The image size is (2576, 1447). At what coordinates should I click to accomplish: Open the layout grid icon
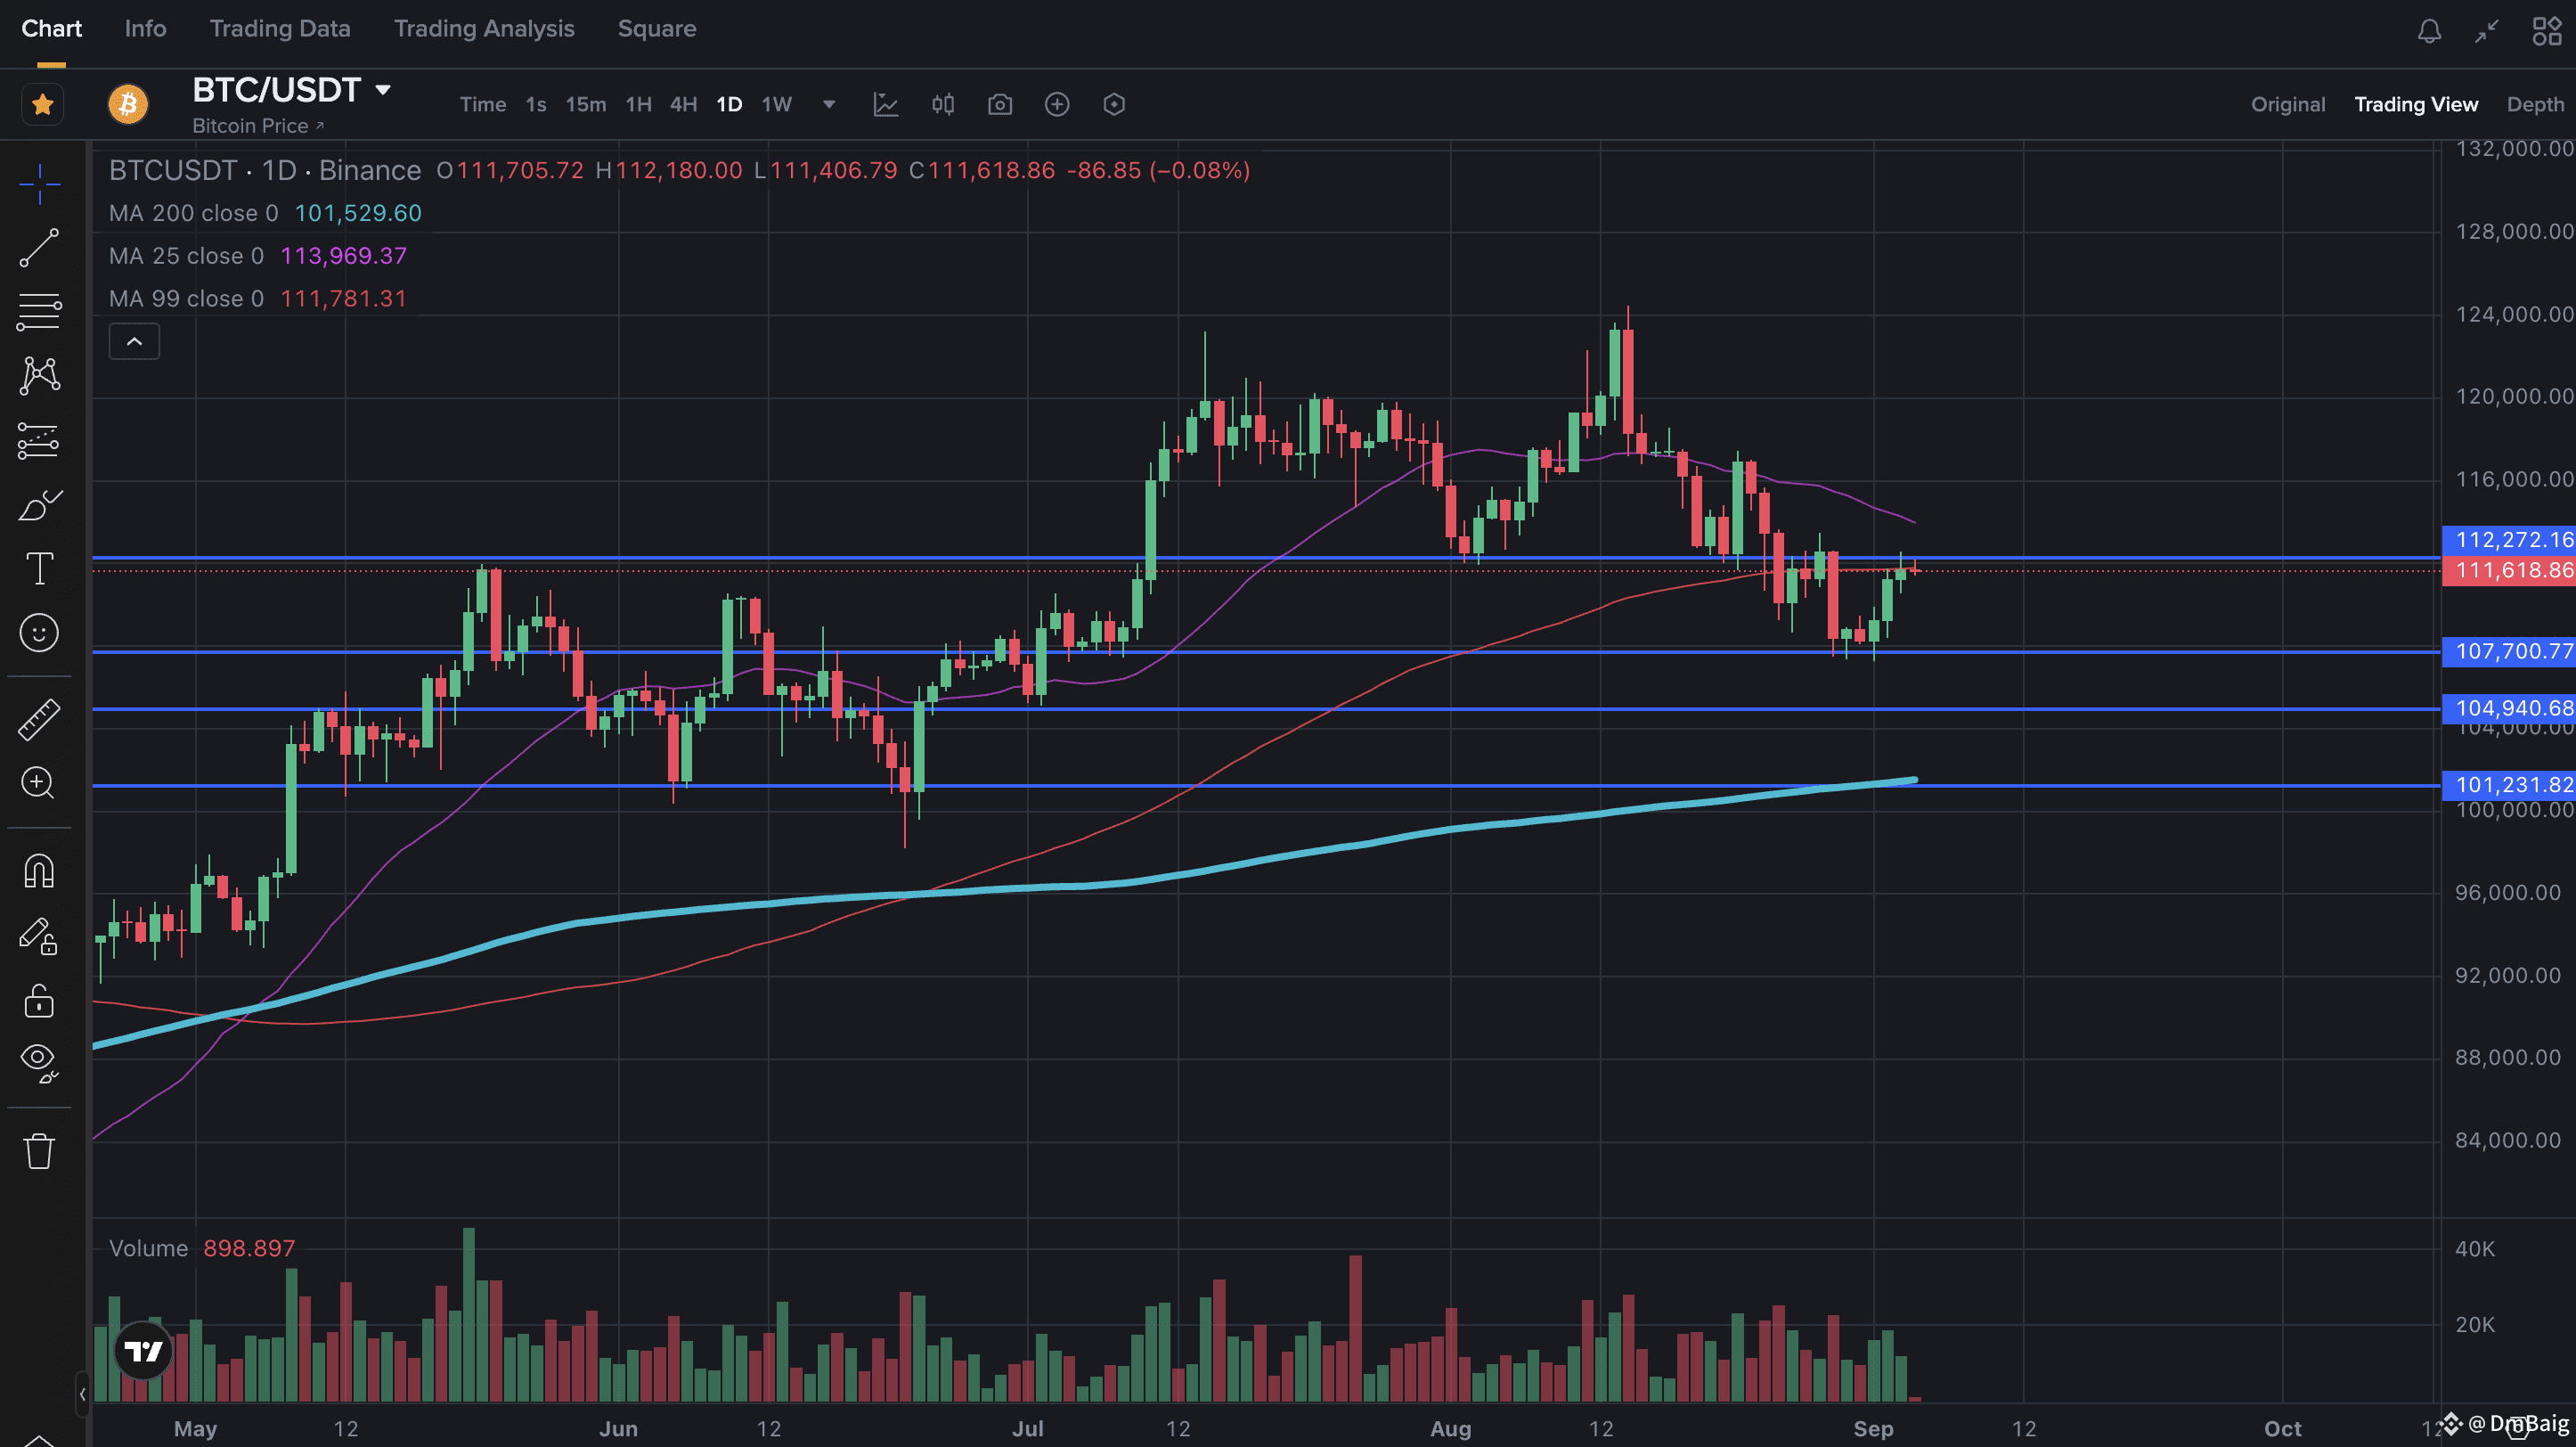tap(2547, 31)
